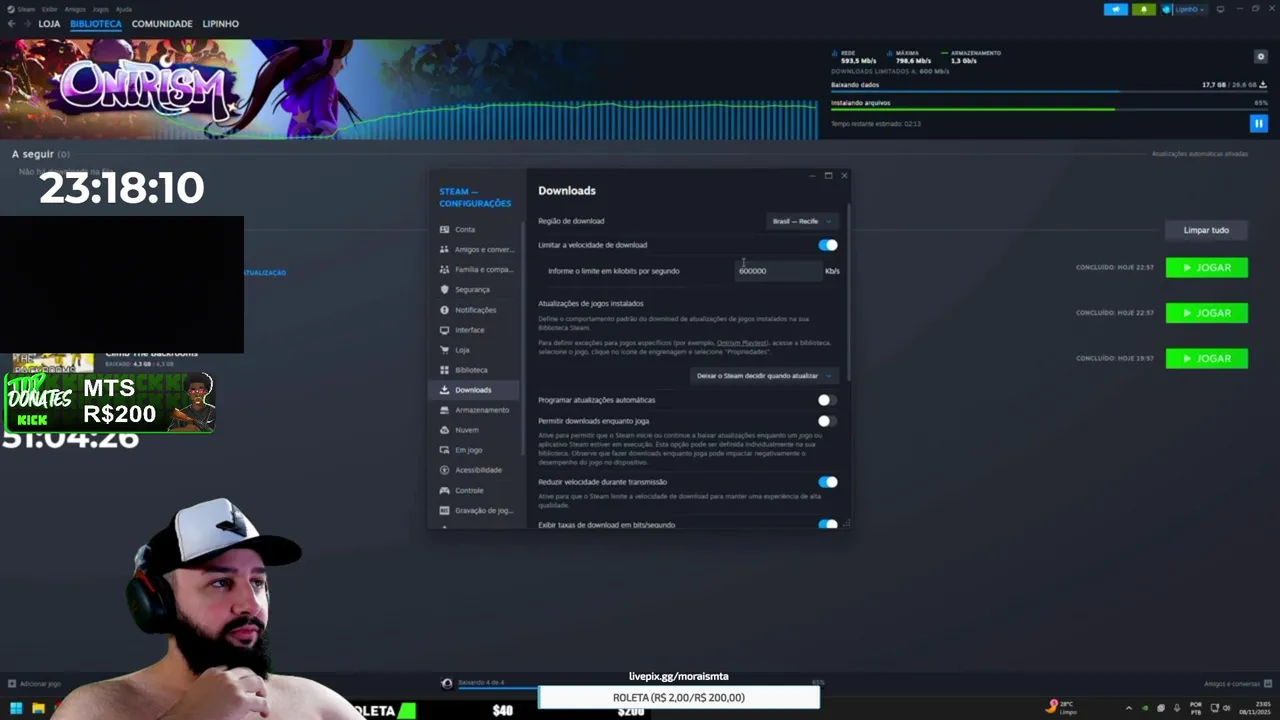Open the Armazenamento settings section
The height and width of the screenshot is (720, 1280).
(x=474, y=409)
